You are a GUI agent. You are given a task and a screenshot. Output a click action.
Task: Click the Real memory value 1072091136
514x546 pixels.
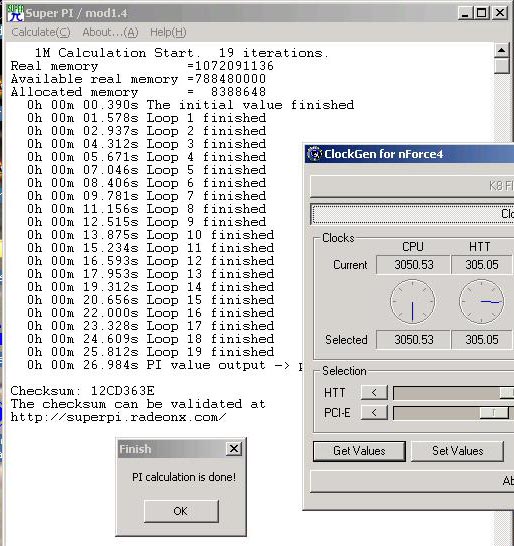coord(234,66)
